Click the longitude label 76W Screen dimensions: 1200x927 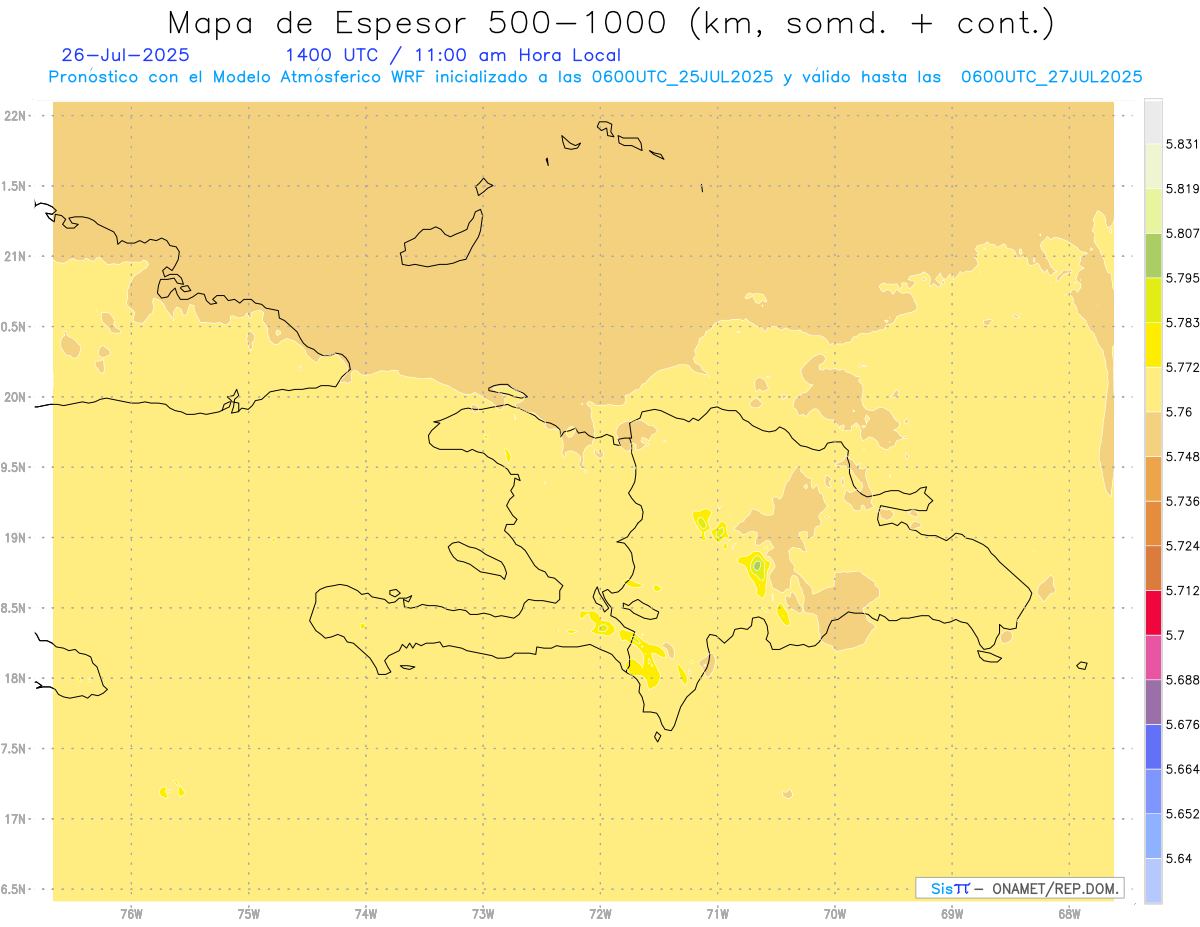(x=131, y=913)
